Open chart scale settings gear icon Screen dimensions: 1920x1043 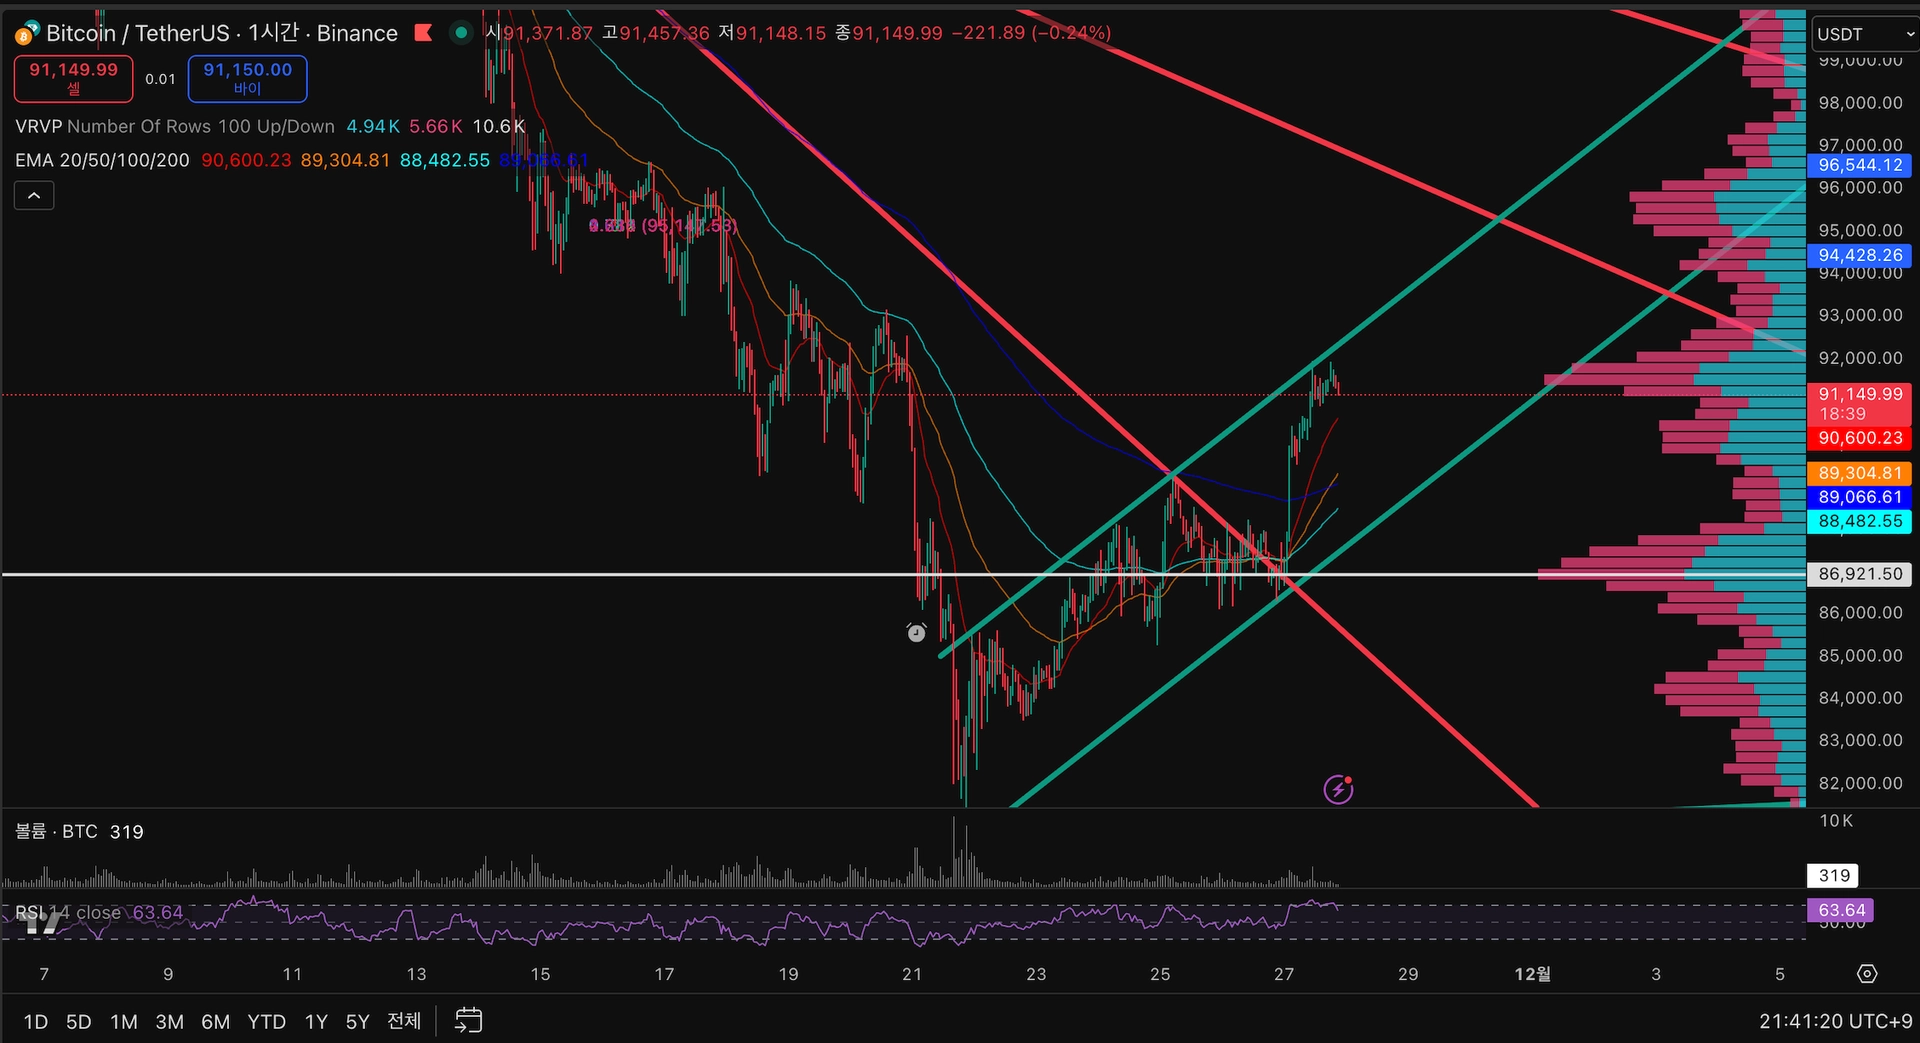click(x=1867, y=973)
